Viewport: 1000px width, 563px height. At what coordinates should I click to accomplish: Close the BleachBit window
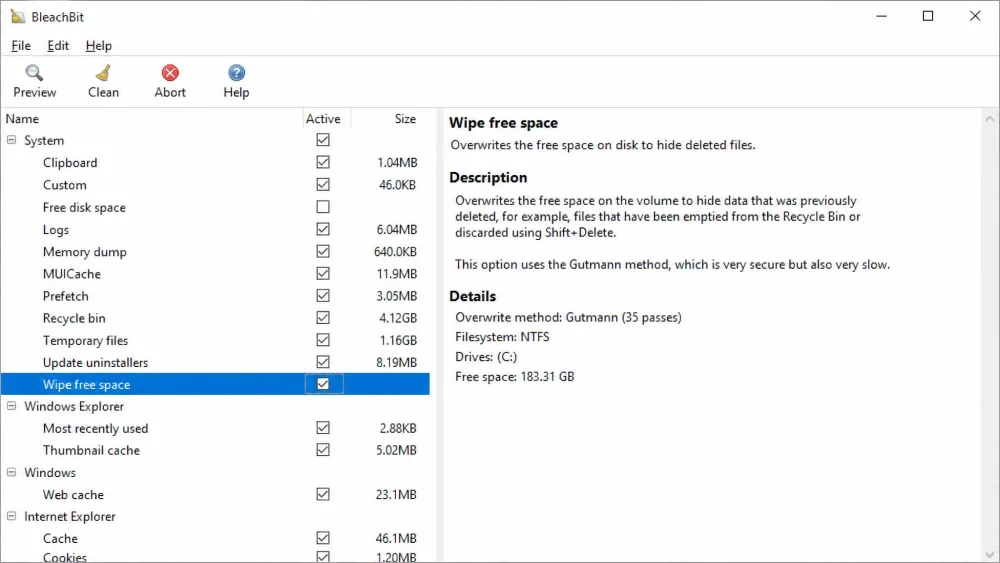[x=975, y=16]
